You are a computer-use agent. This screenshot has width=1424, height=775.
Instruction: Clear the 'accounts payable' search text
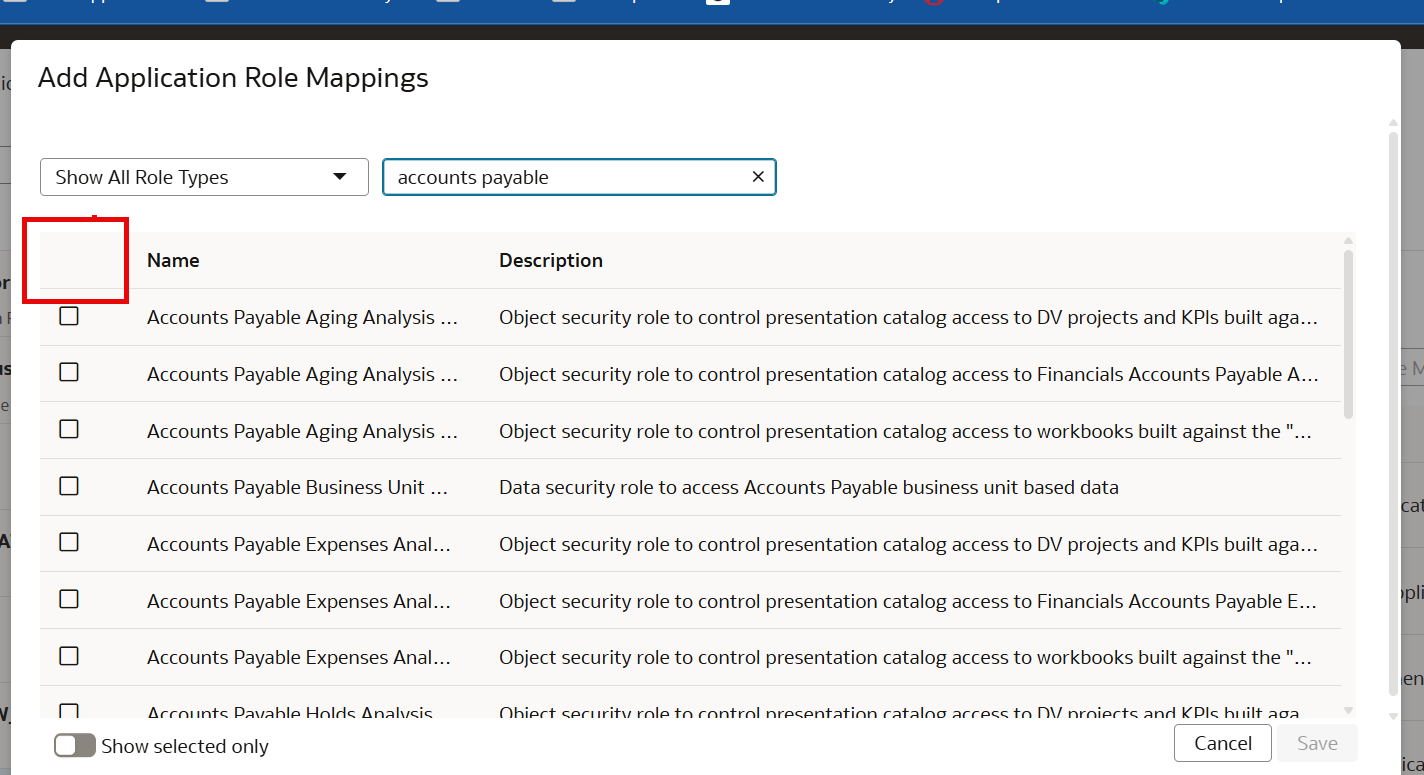758,177
